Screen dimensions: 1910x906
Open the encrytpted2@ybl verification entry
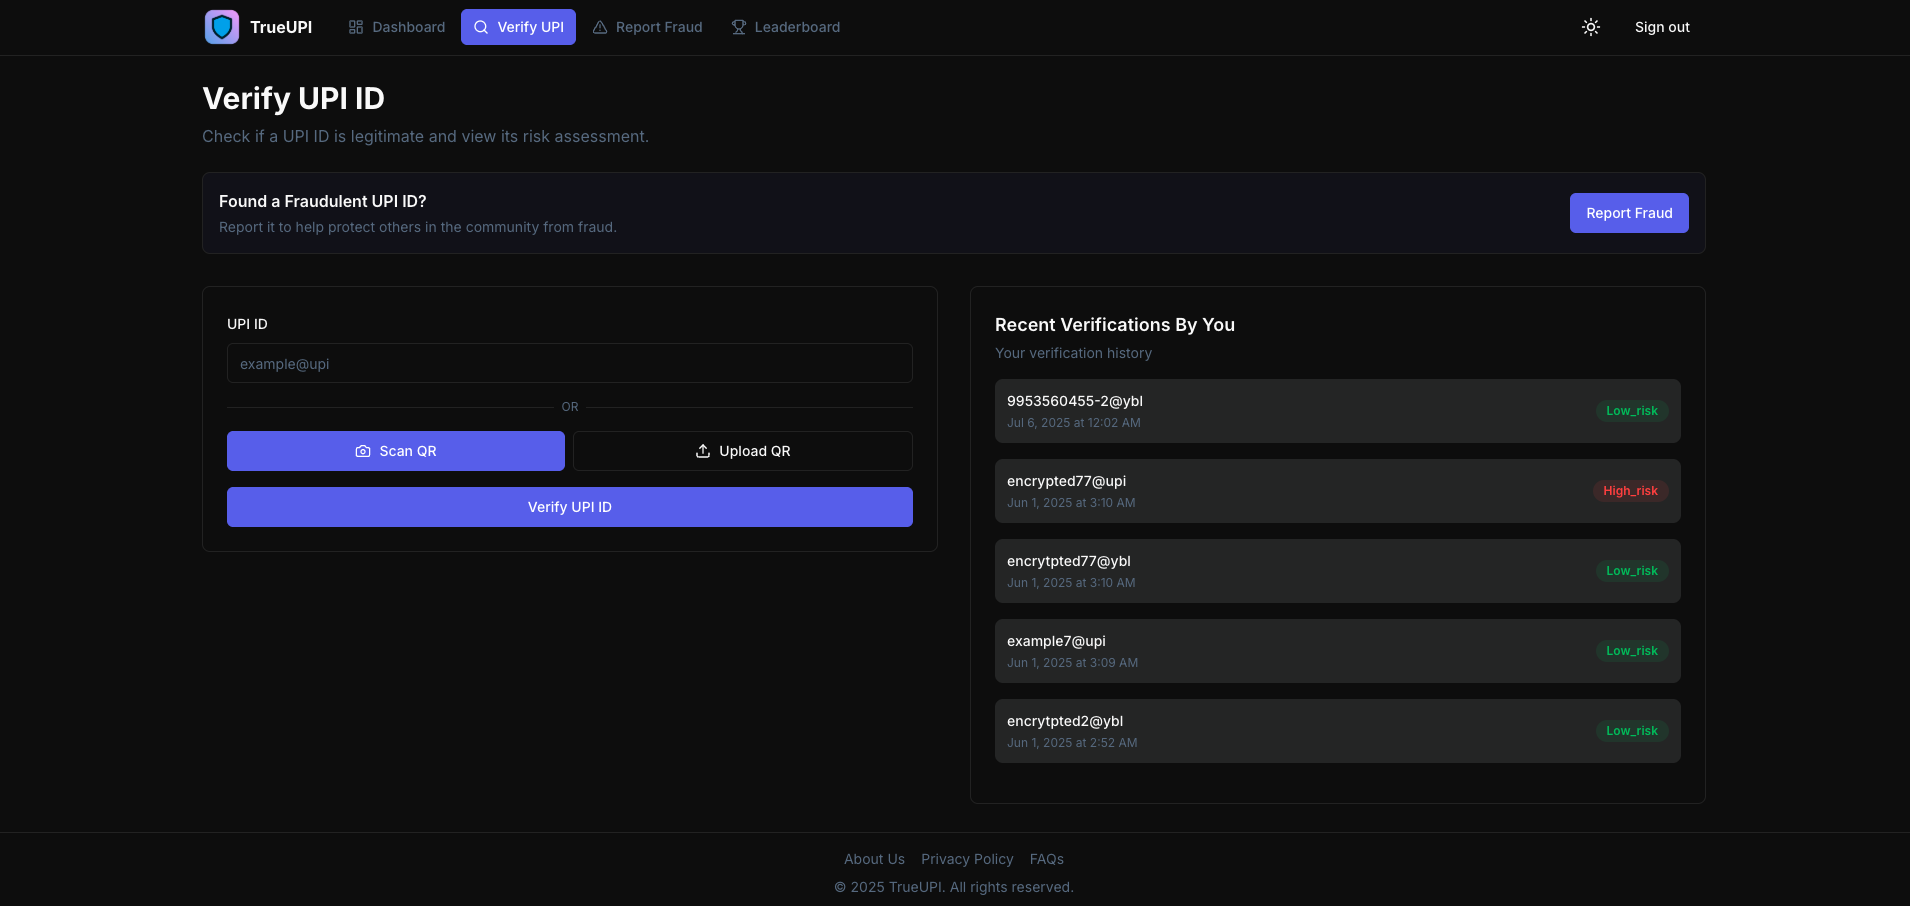(x=1338, y=731)
